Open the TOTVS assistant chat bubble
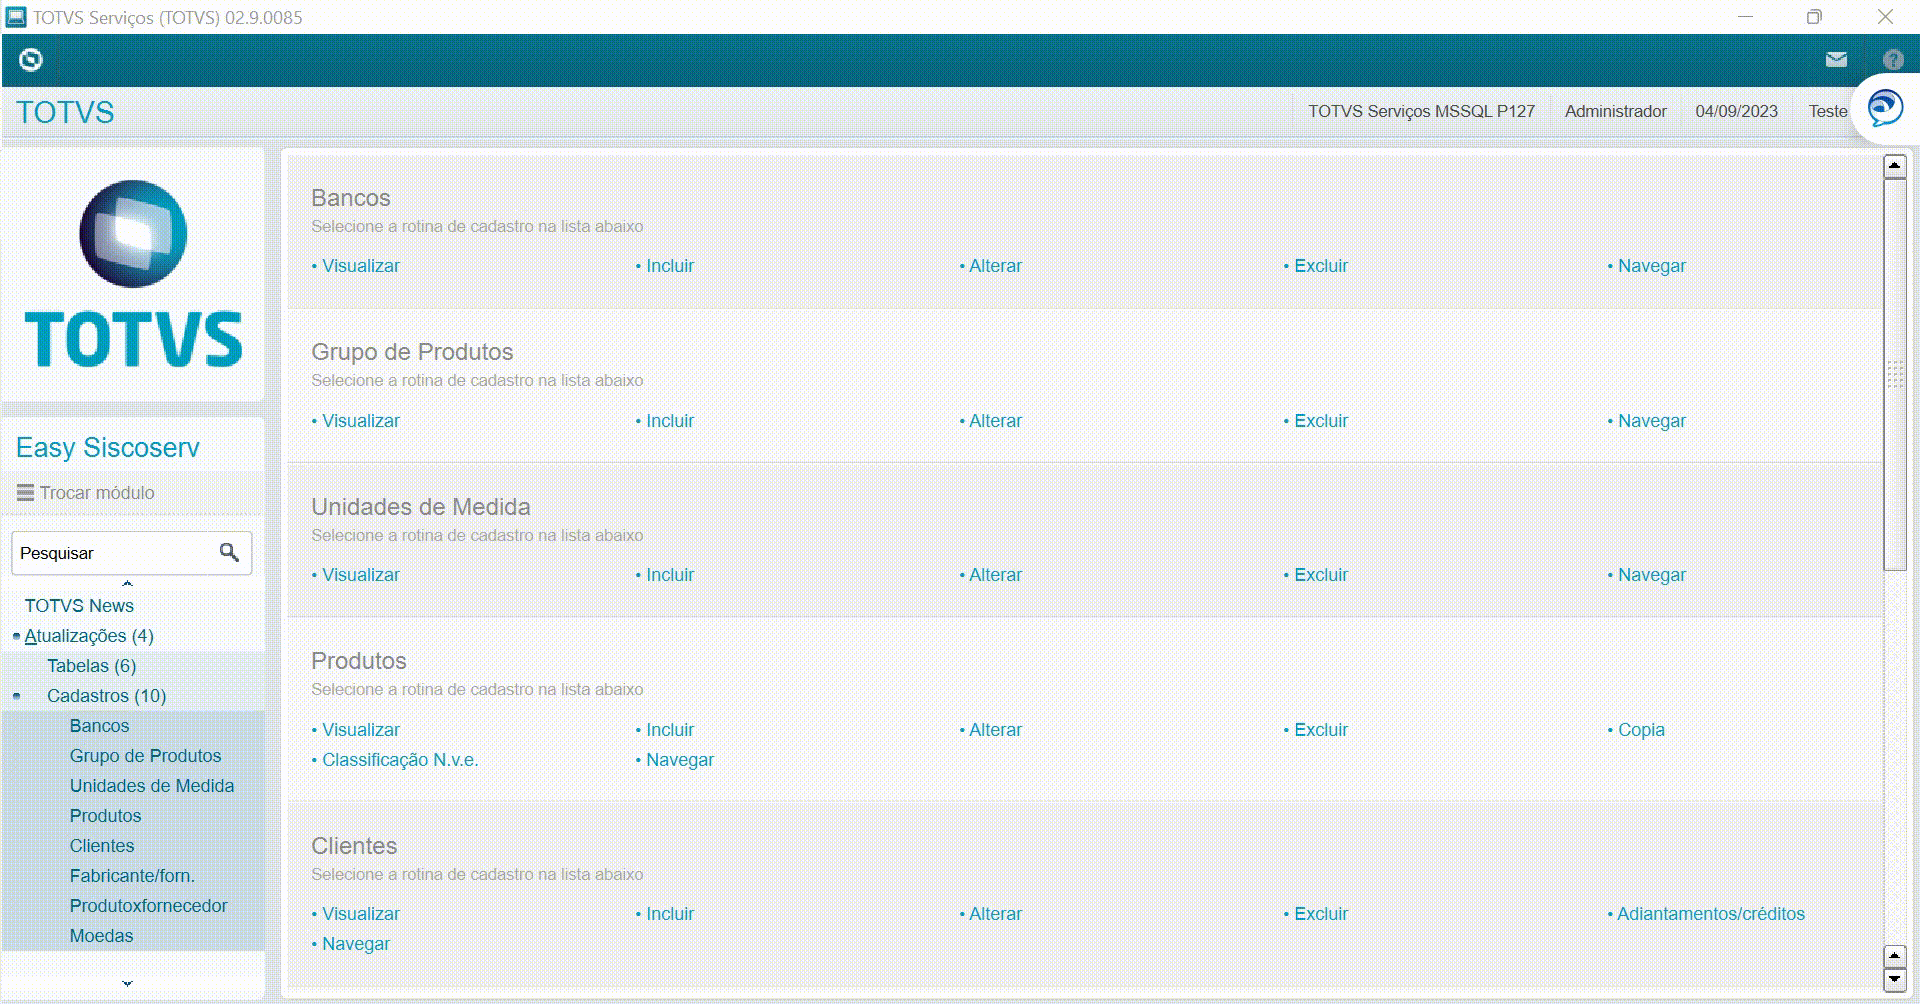The width and height of the screenshot is (1920, 1004). click(1884, 108)
